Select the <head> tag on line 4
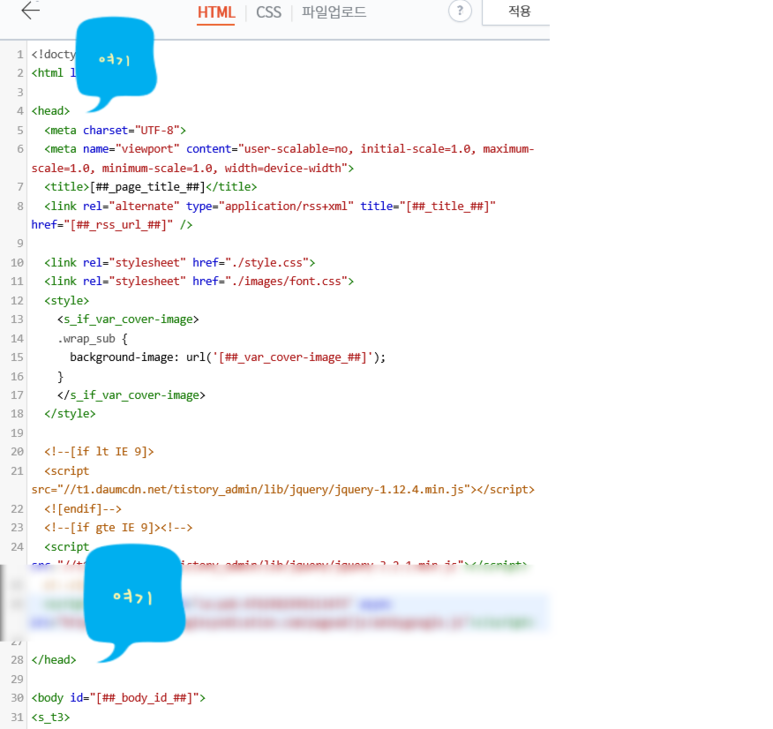The height and width of the screenshot is (729, 773). click(x=51, y=111)
